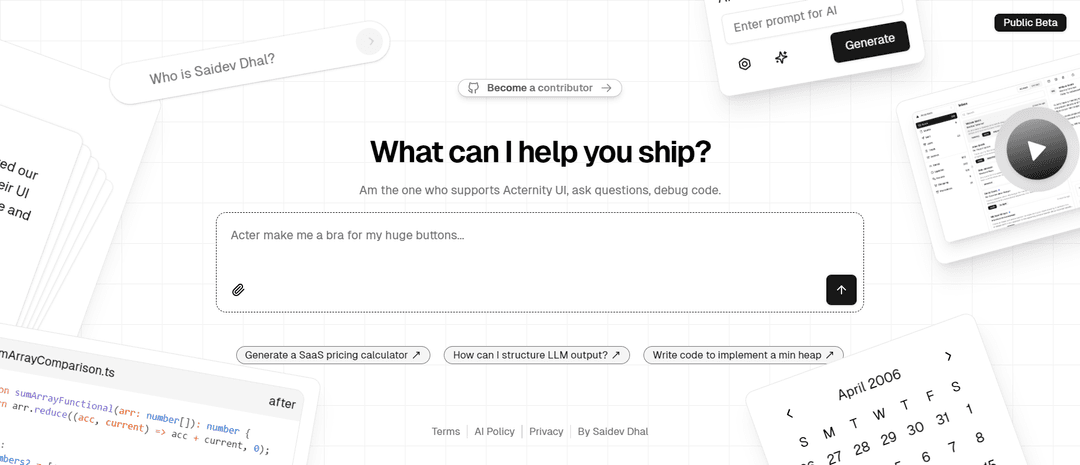
Task: Click the hexagon settings icon in prompt card
Action: tap(744, 64)
